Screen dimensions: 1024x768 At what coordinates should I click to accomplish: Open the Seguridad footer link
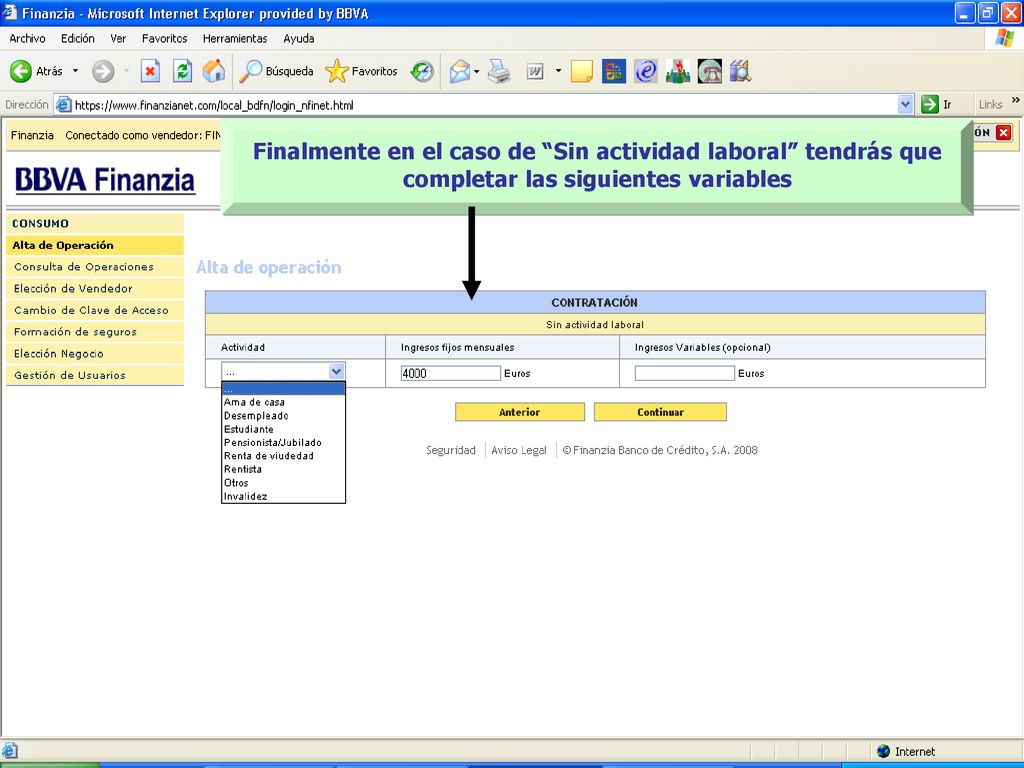[x=451, y=450]
